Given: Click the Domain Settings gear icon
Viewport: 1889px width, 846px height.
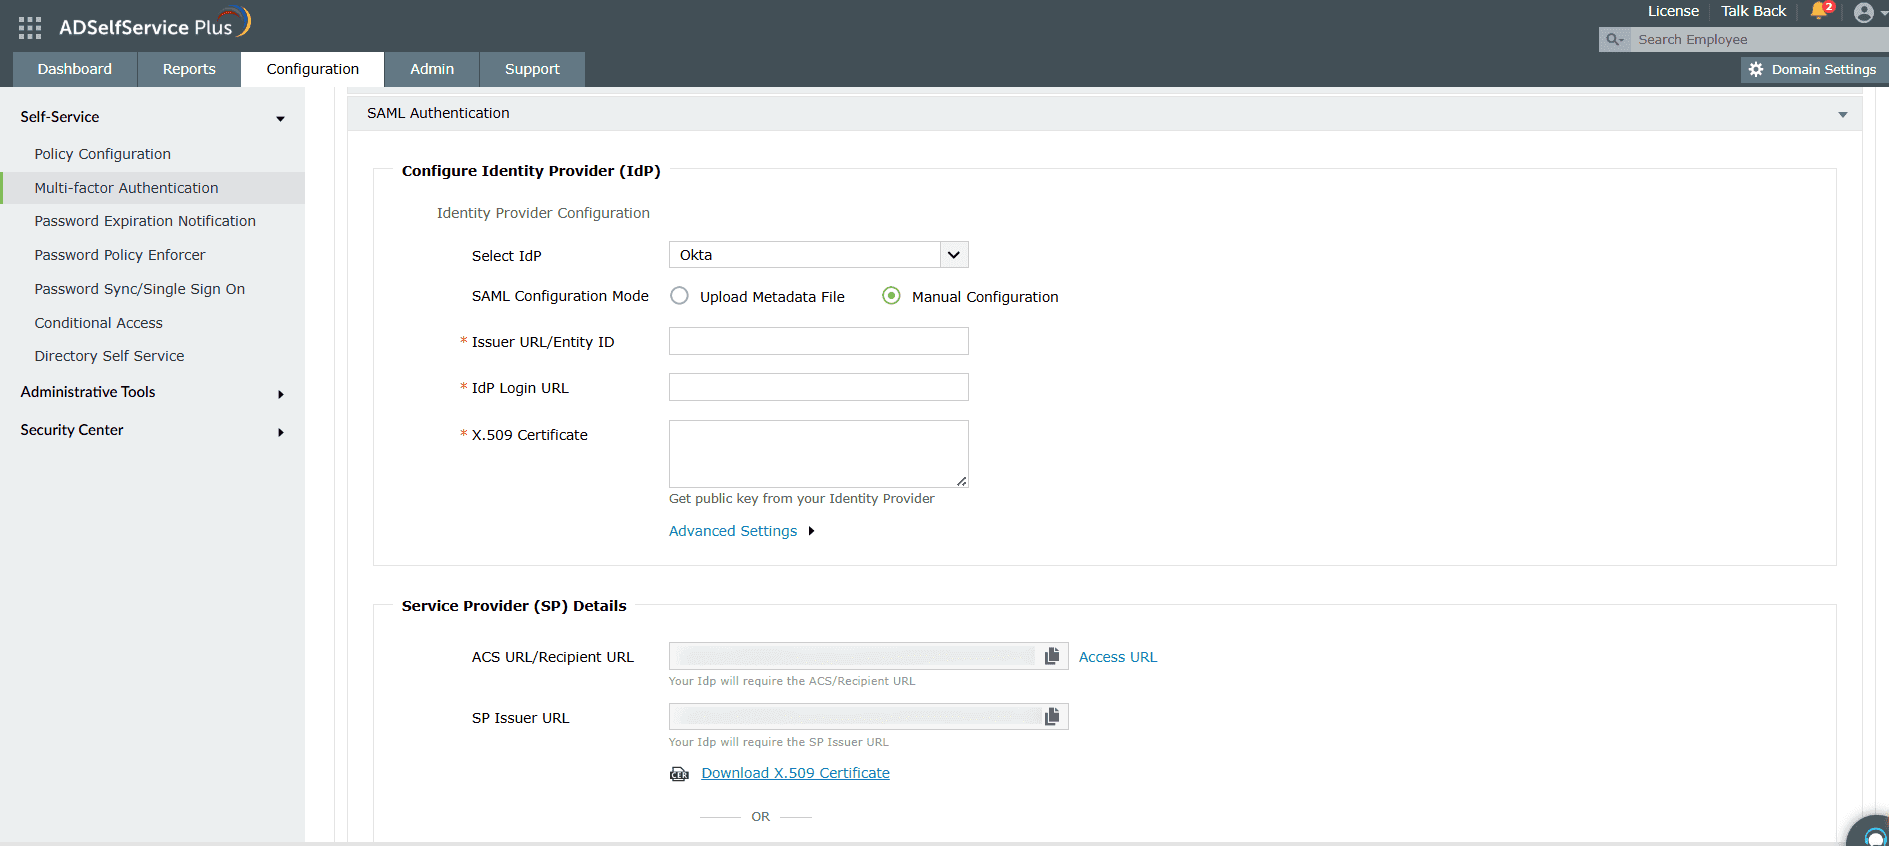Looking at the screenshot, I should pyautogui.click(x=1756, y=69).
